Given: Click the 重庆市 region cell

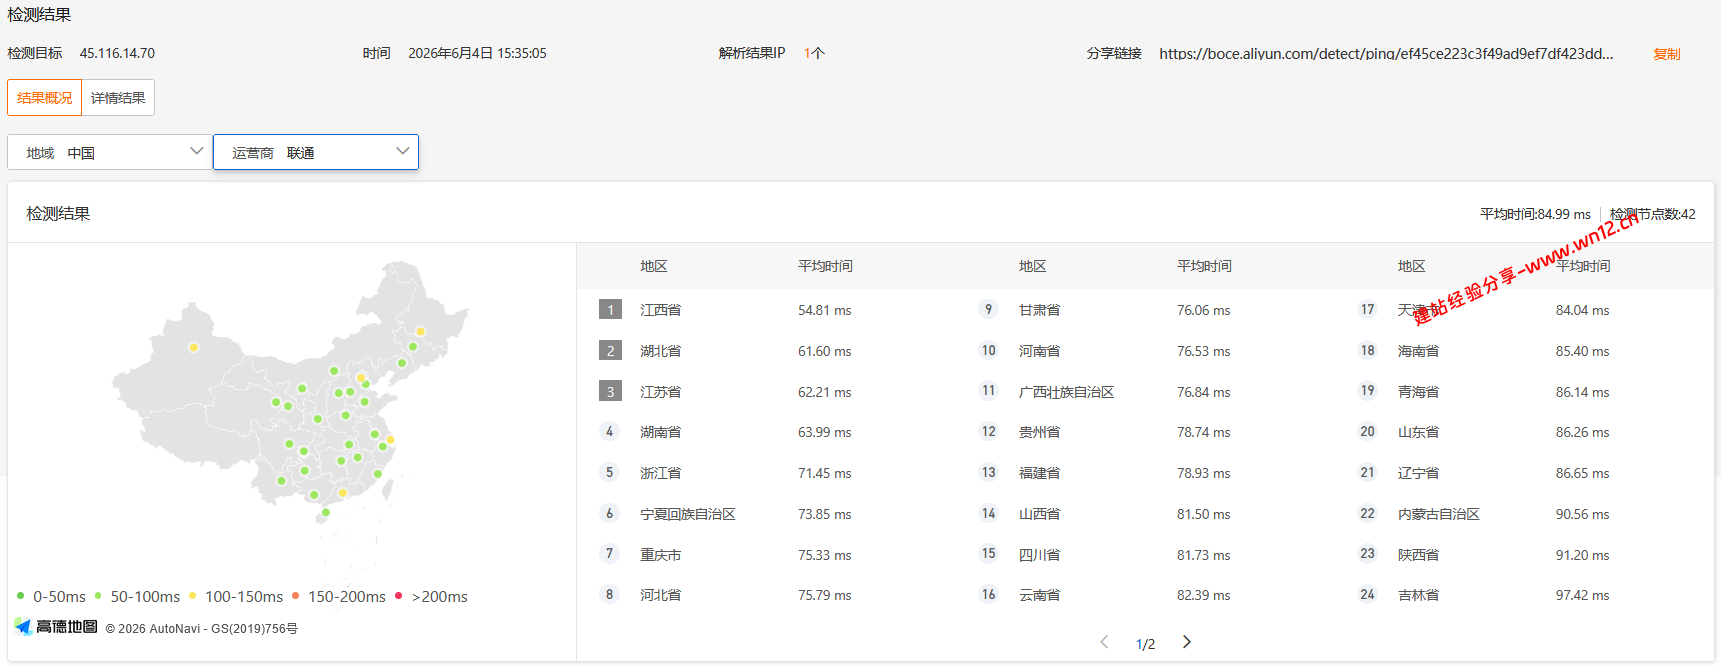Looking at the screenshot, I should pyautogui.click(x=661, y=556).
